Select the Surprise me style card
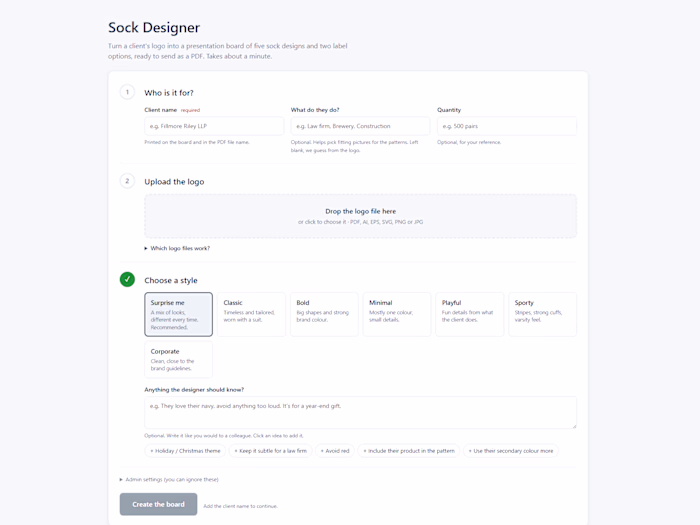This screenshot has width=700, height=525. pos(179,314)
